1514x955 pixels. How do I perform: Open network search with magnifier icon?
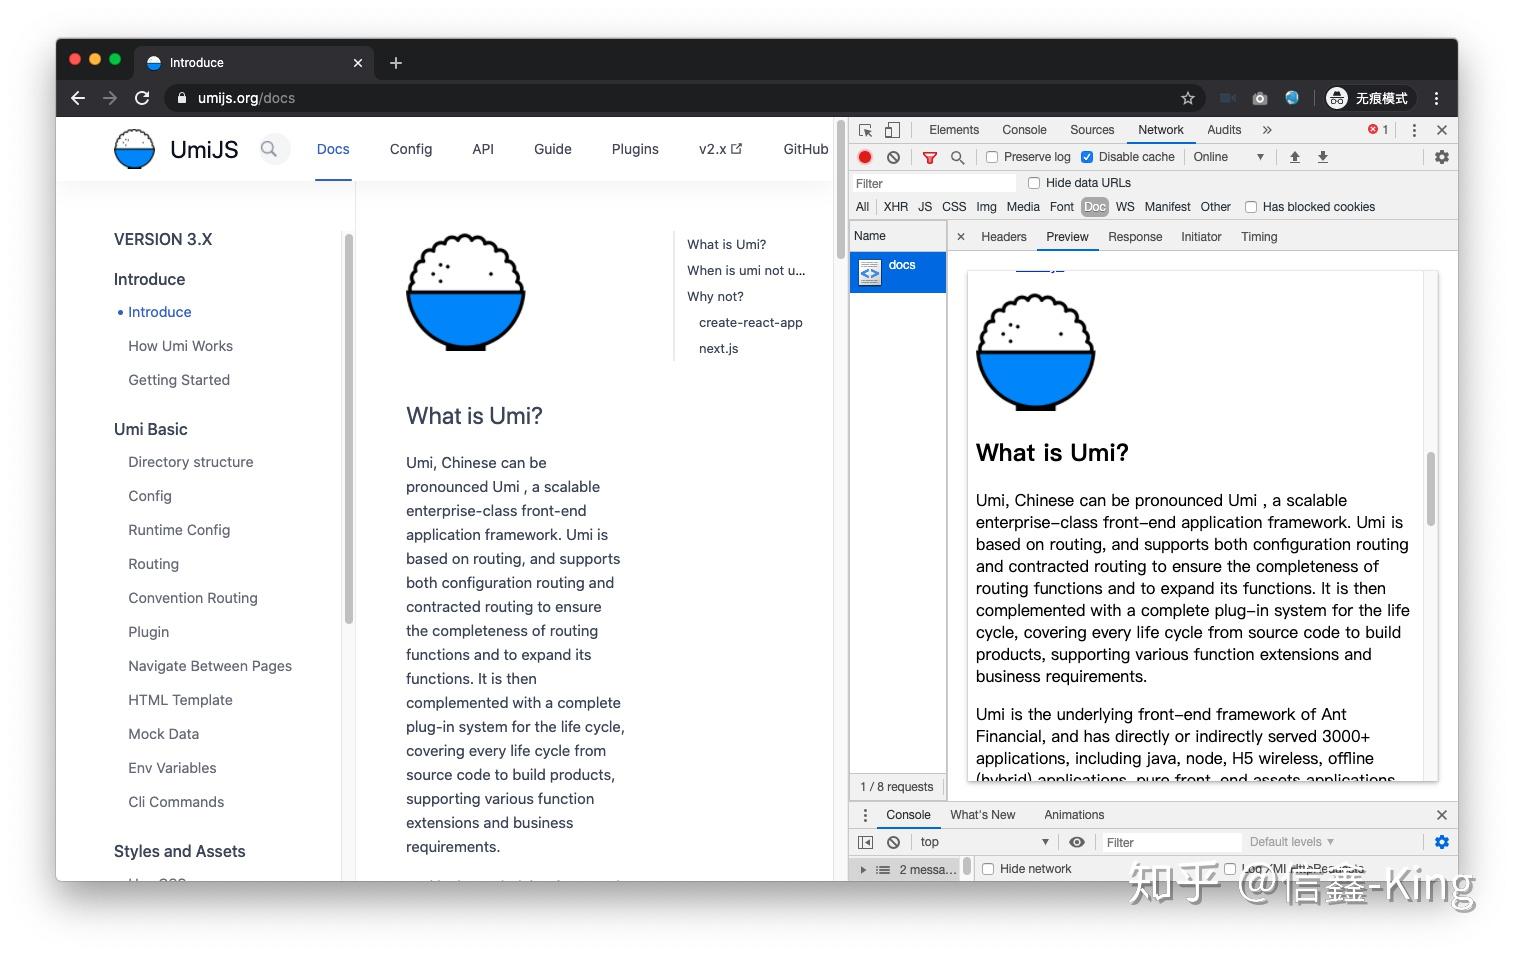(x=957, y=157)
